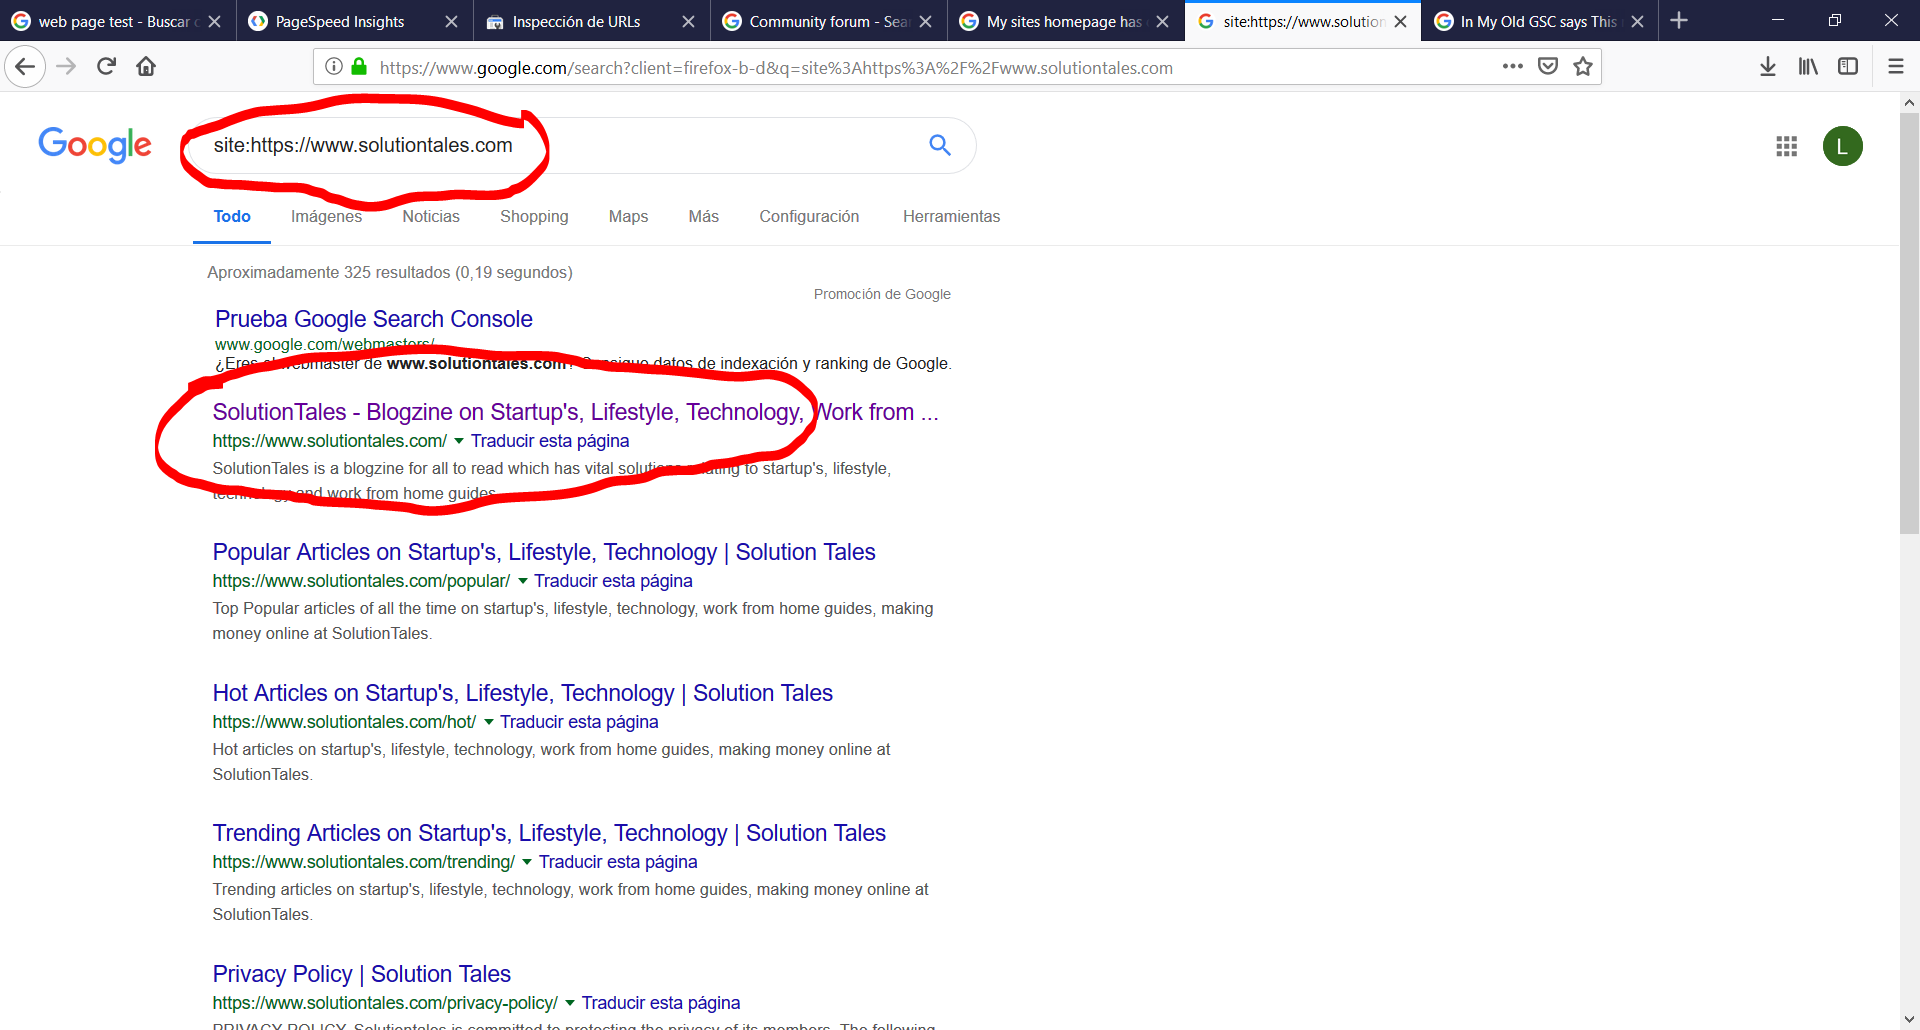This screenshot has width=1920, height=1030.
Task: Close the PageSpeed Insights tab
Action: click(x=451, y=21)
